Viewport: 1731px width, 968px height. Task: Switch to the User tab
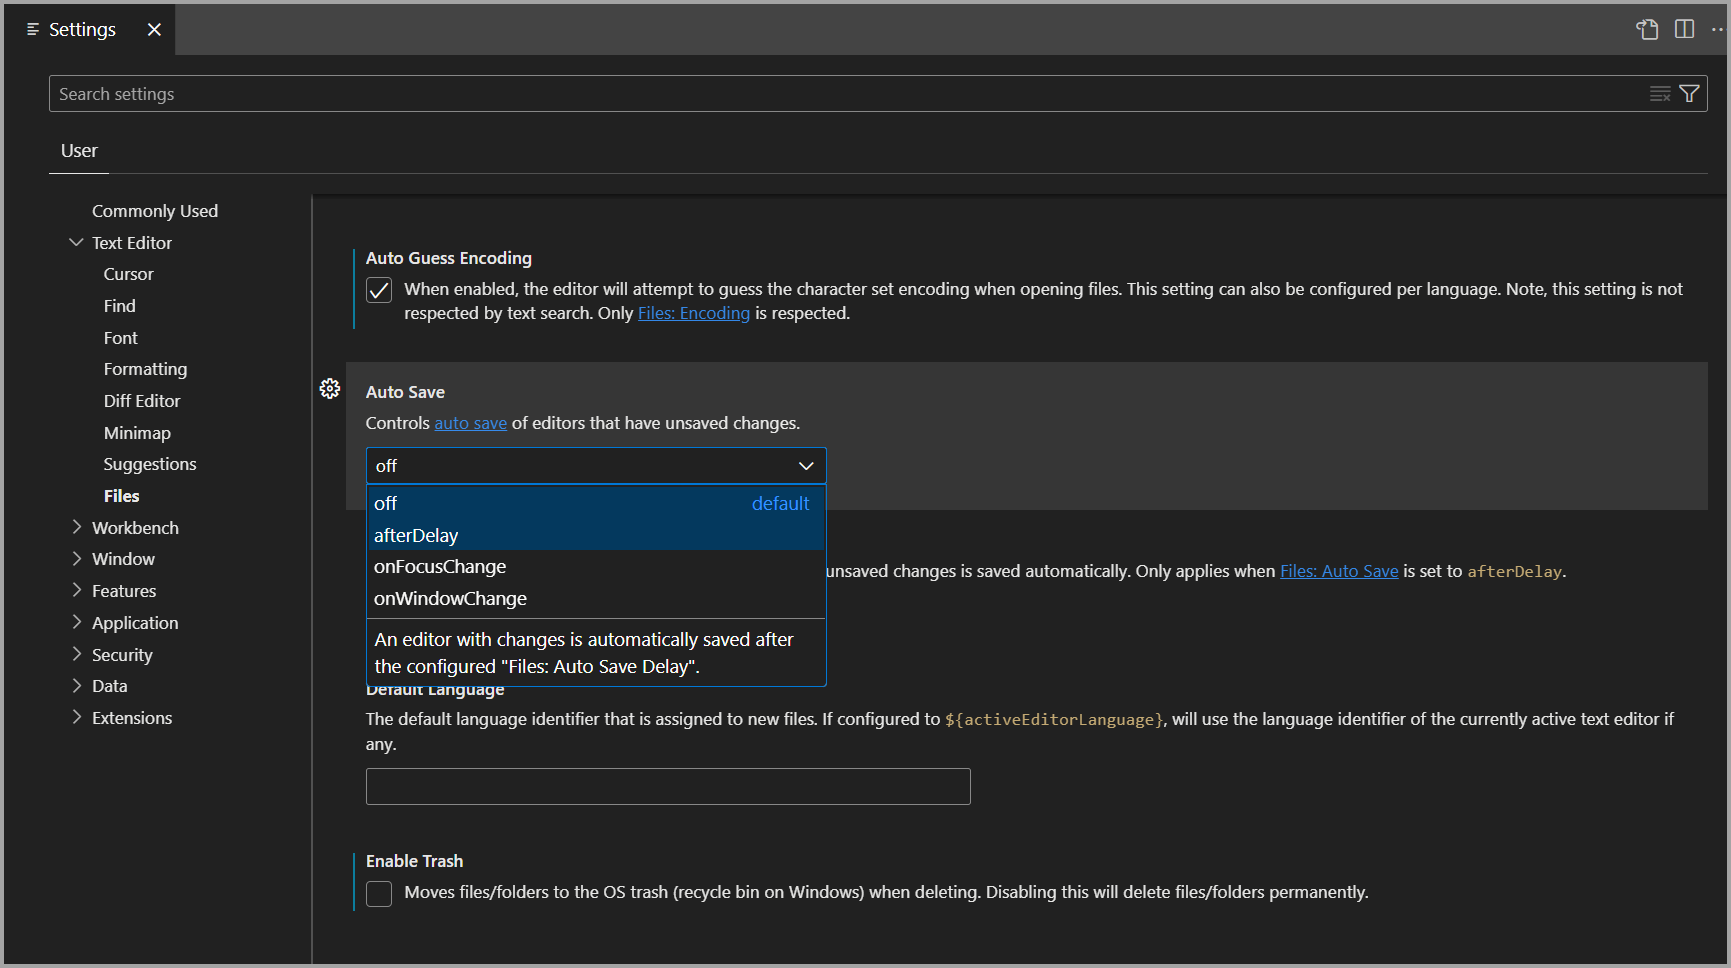coord(78,150)
